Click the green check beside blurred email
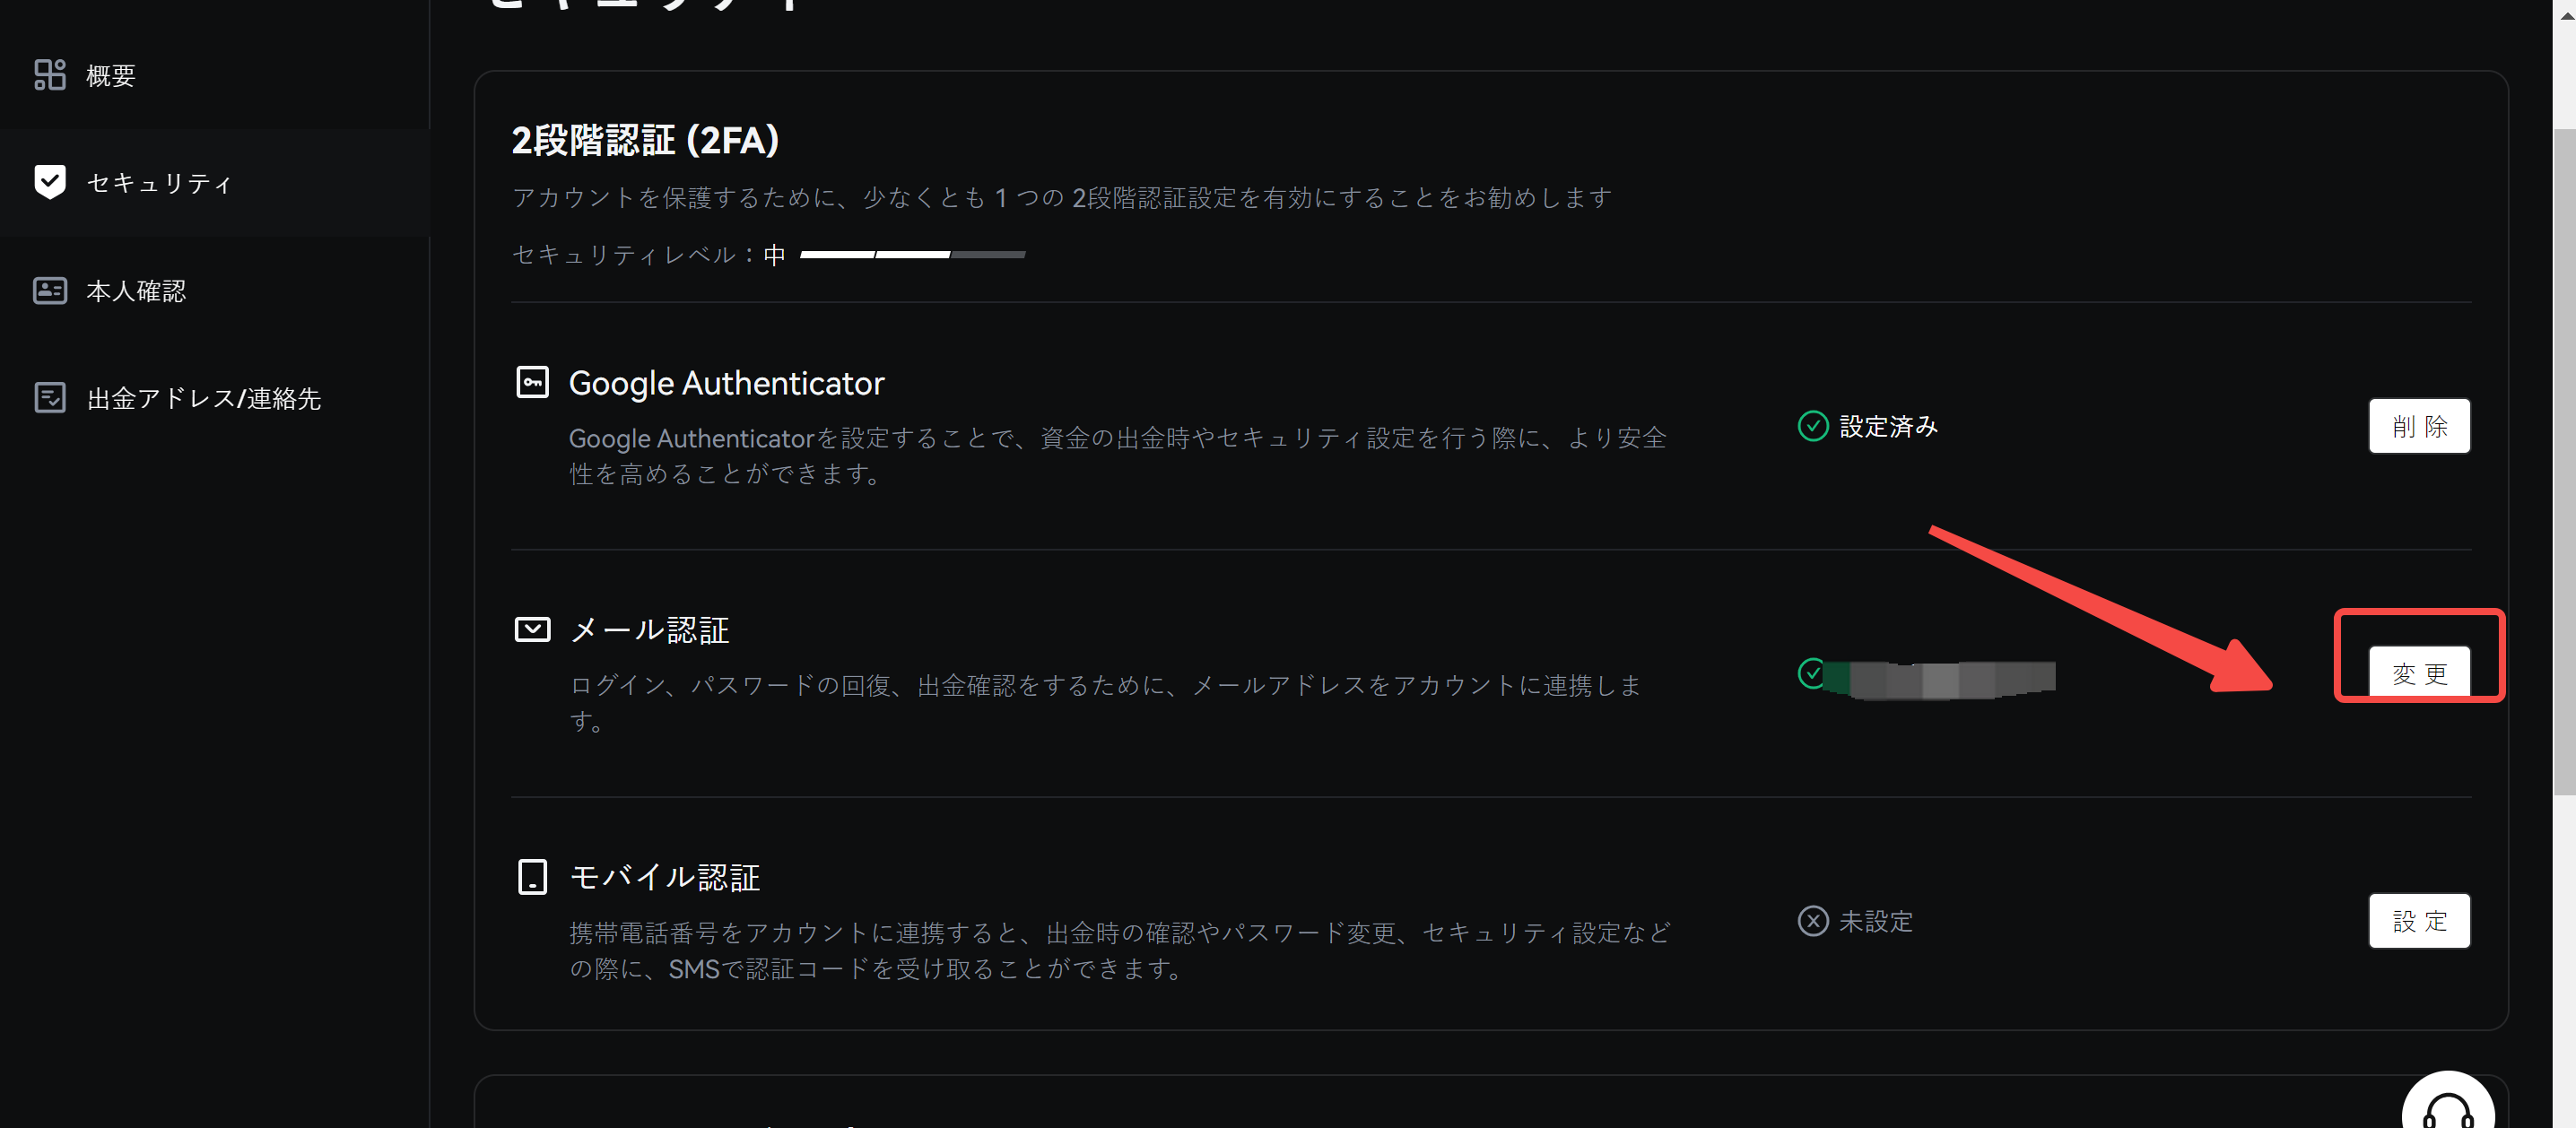 pyautogui.click(x=1811, y=673)
